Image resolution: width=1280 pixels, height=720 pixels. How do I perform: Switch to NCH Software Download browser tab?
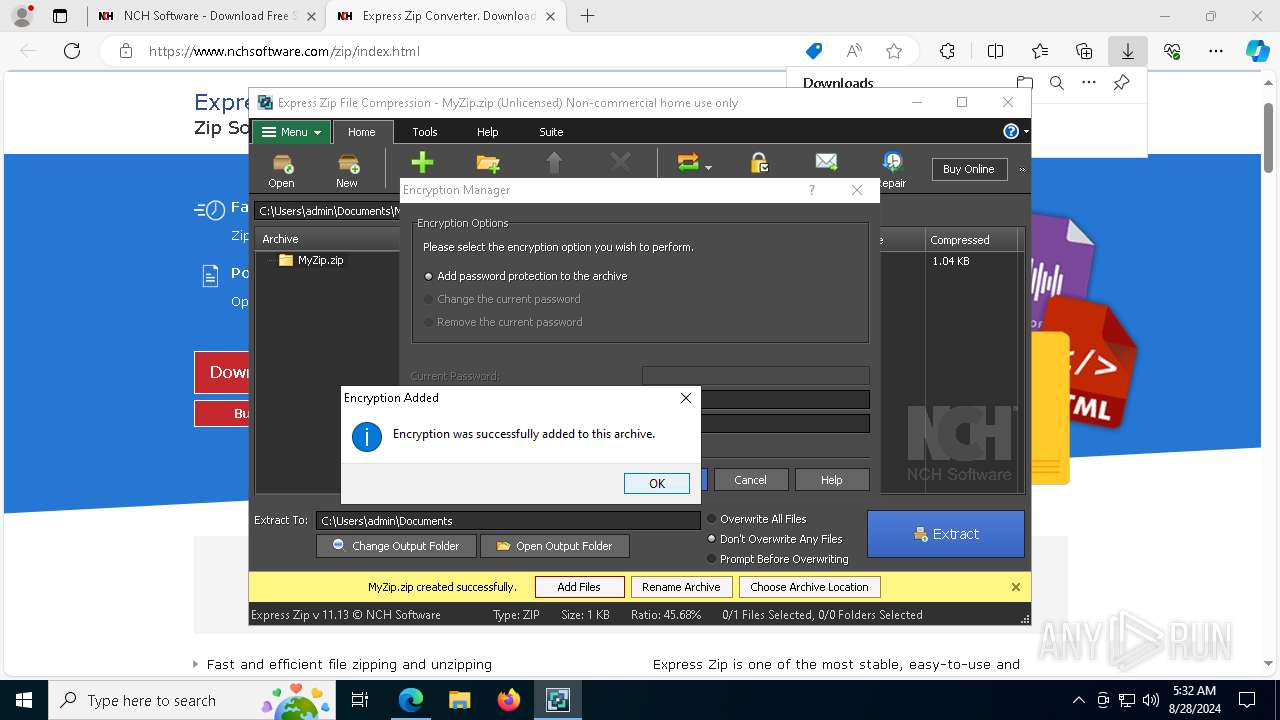click(206, 16)
